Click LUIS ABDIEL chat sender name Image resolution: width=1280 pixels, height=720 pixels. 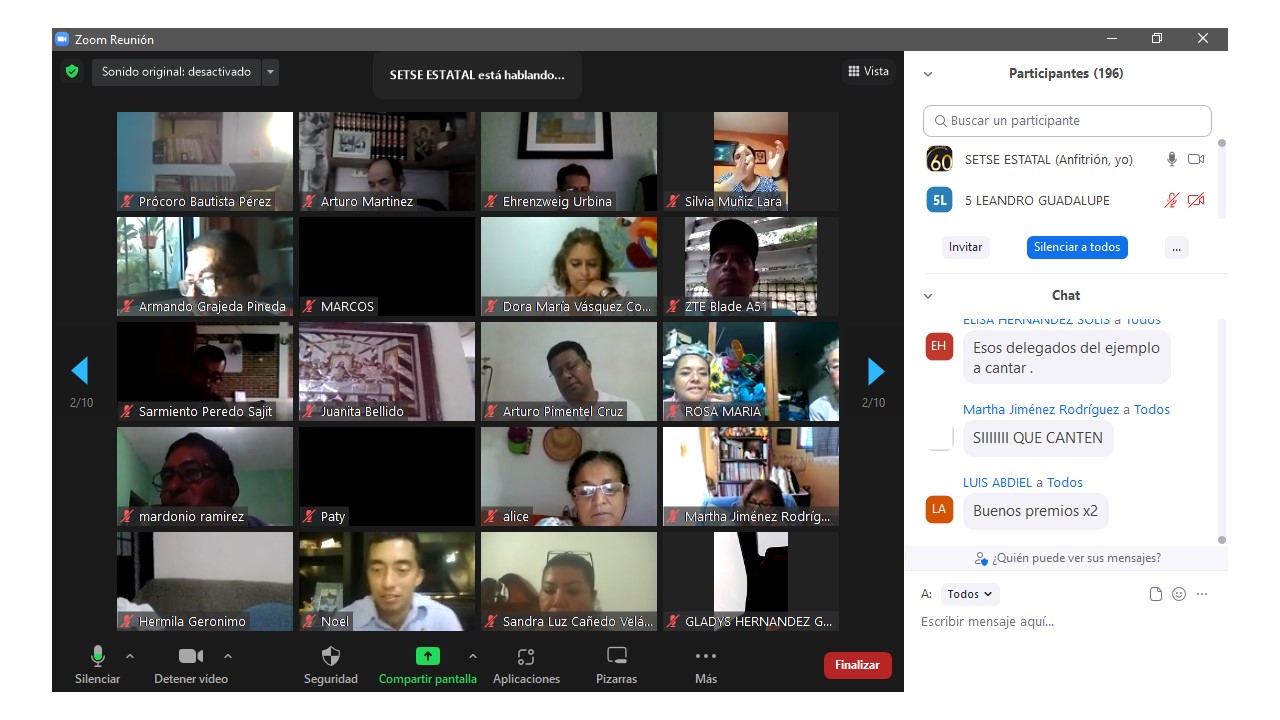point(997,482)
